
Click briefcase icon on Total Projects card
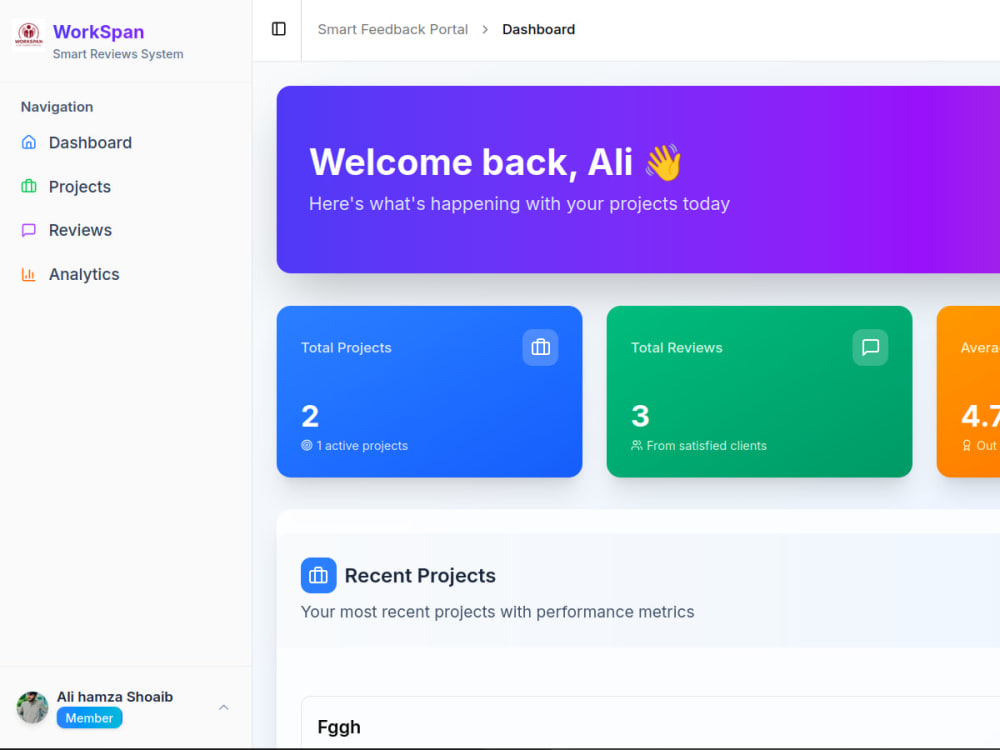tap(540, 348)
